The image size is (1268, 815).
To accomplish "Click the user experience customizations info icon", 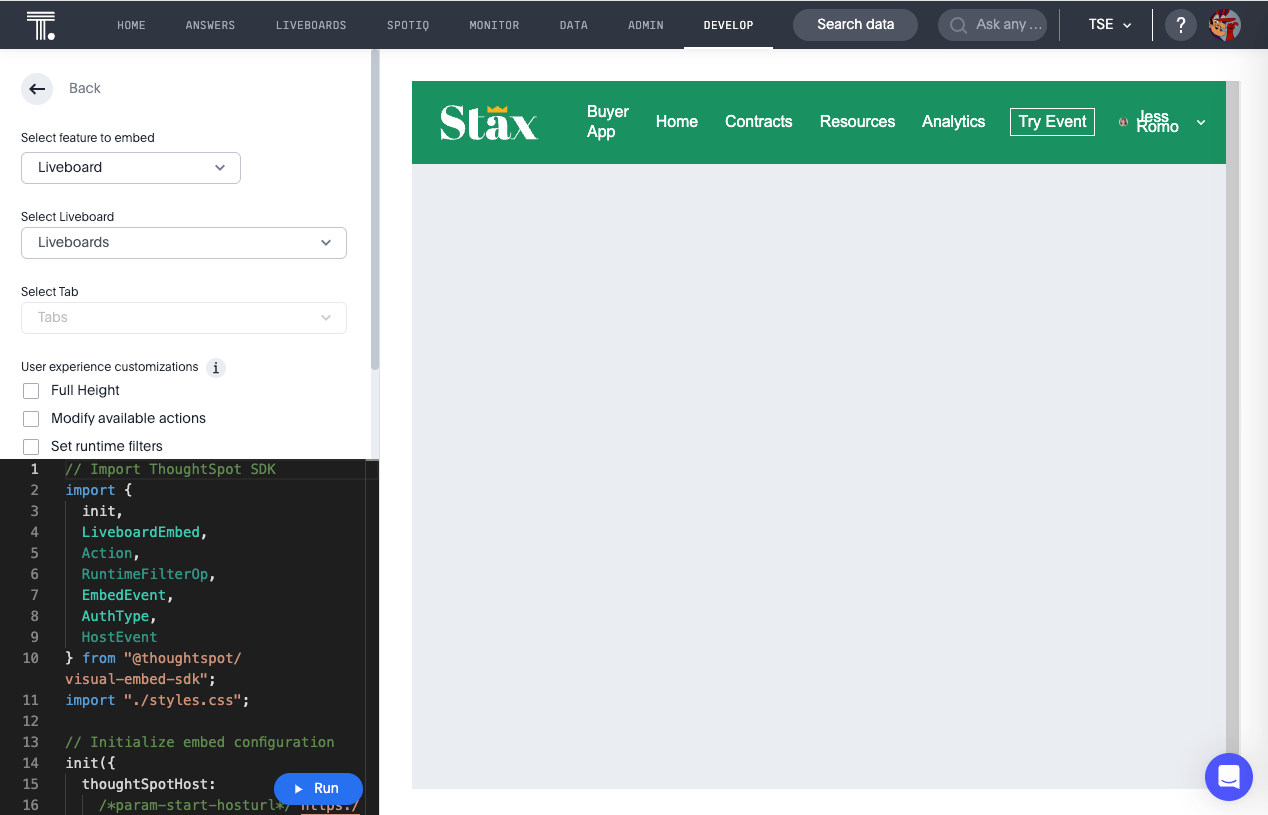I will click(215, 367).
